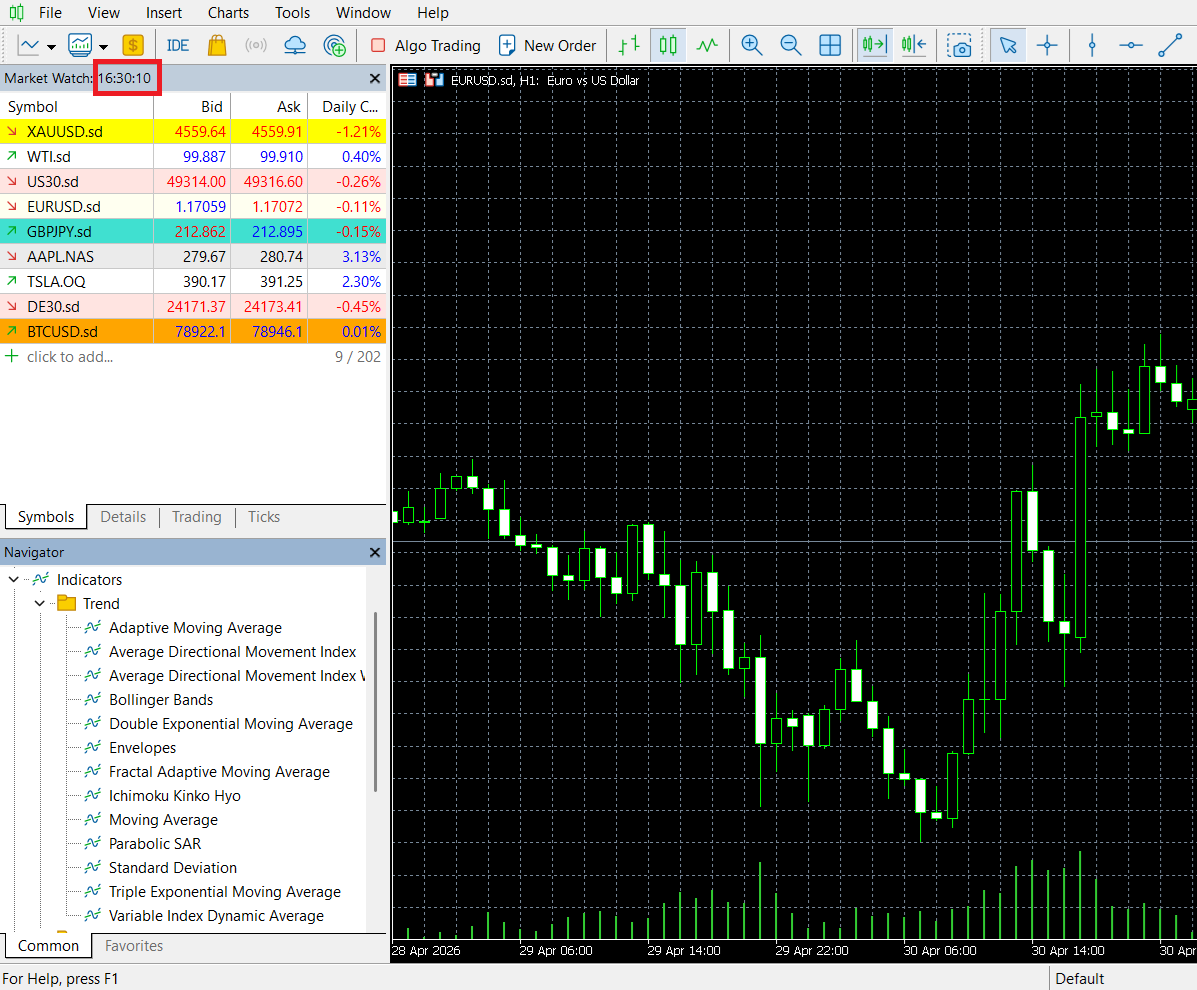Switch to the Ticks tab
Viewport: 1197px width, 990px height.
(x=264, y=517)
